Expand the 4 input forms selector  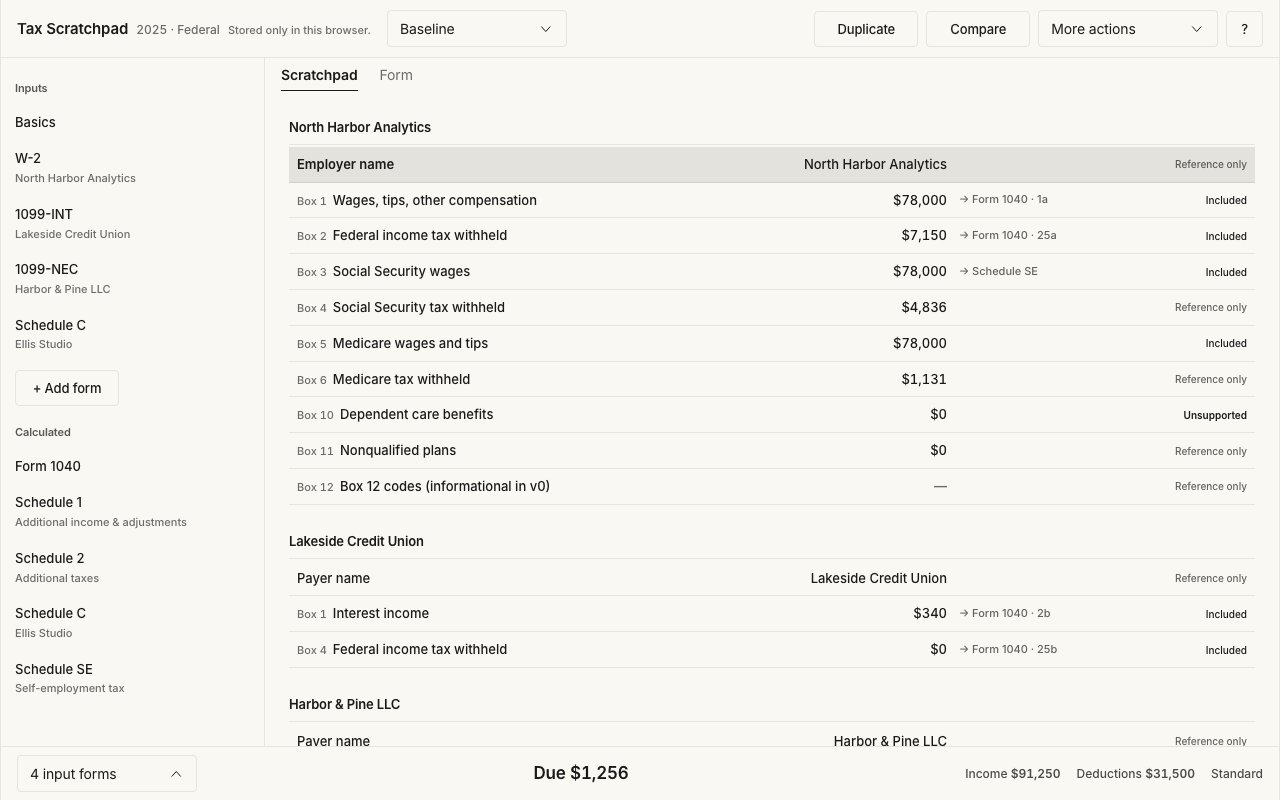[106, 774]
